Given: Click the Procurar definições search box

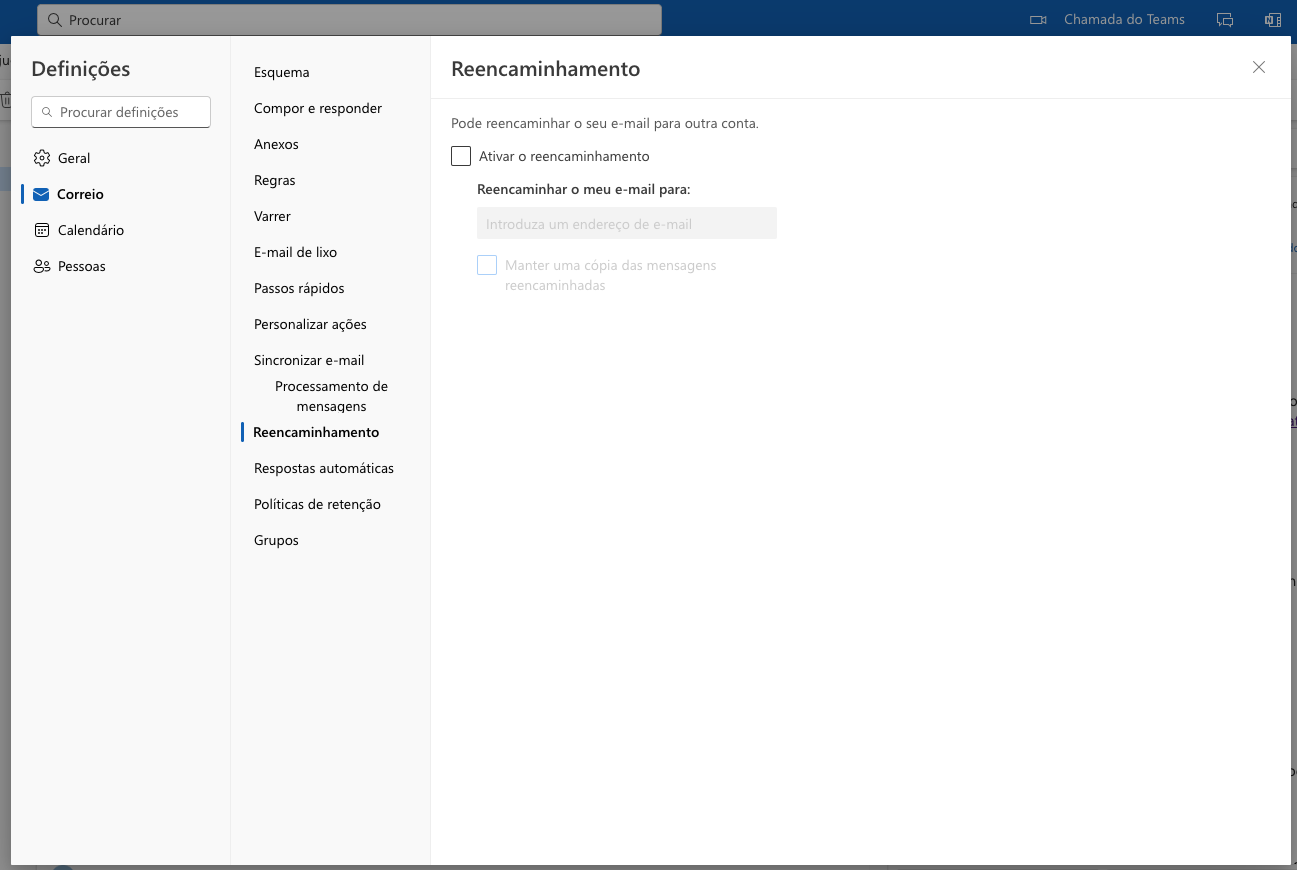Looking at the screenshot, I should coord(121,112).
